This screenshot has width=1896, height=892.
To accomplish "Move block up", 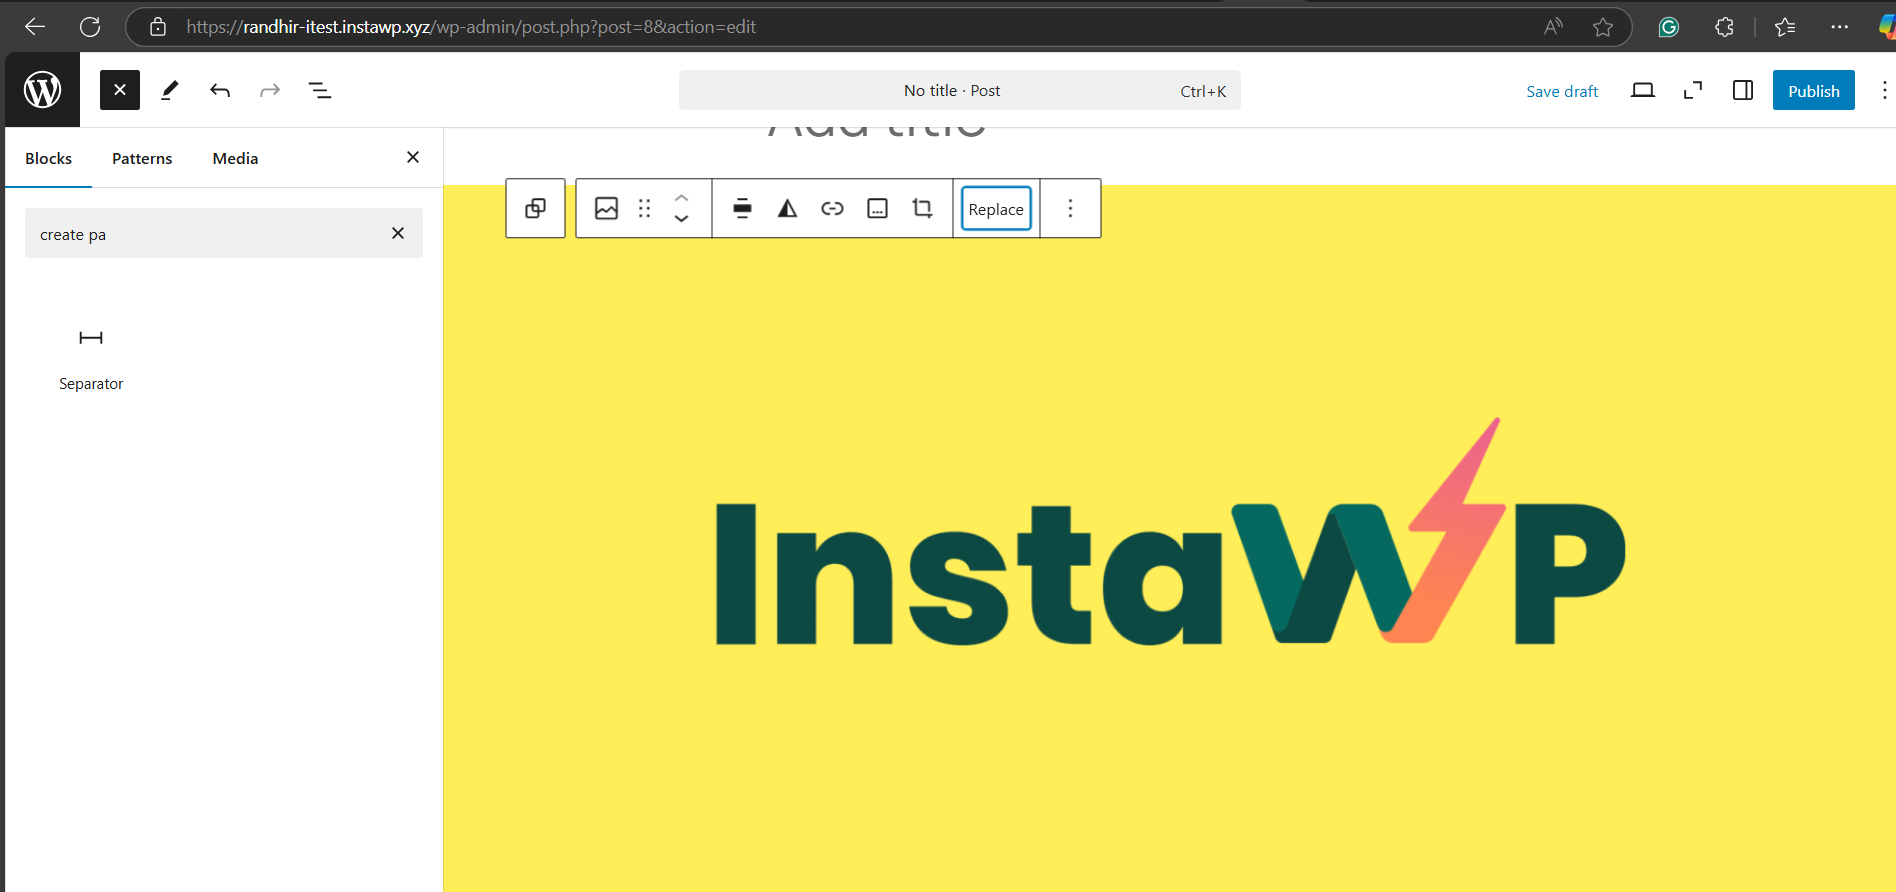I will 681,197.
